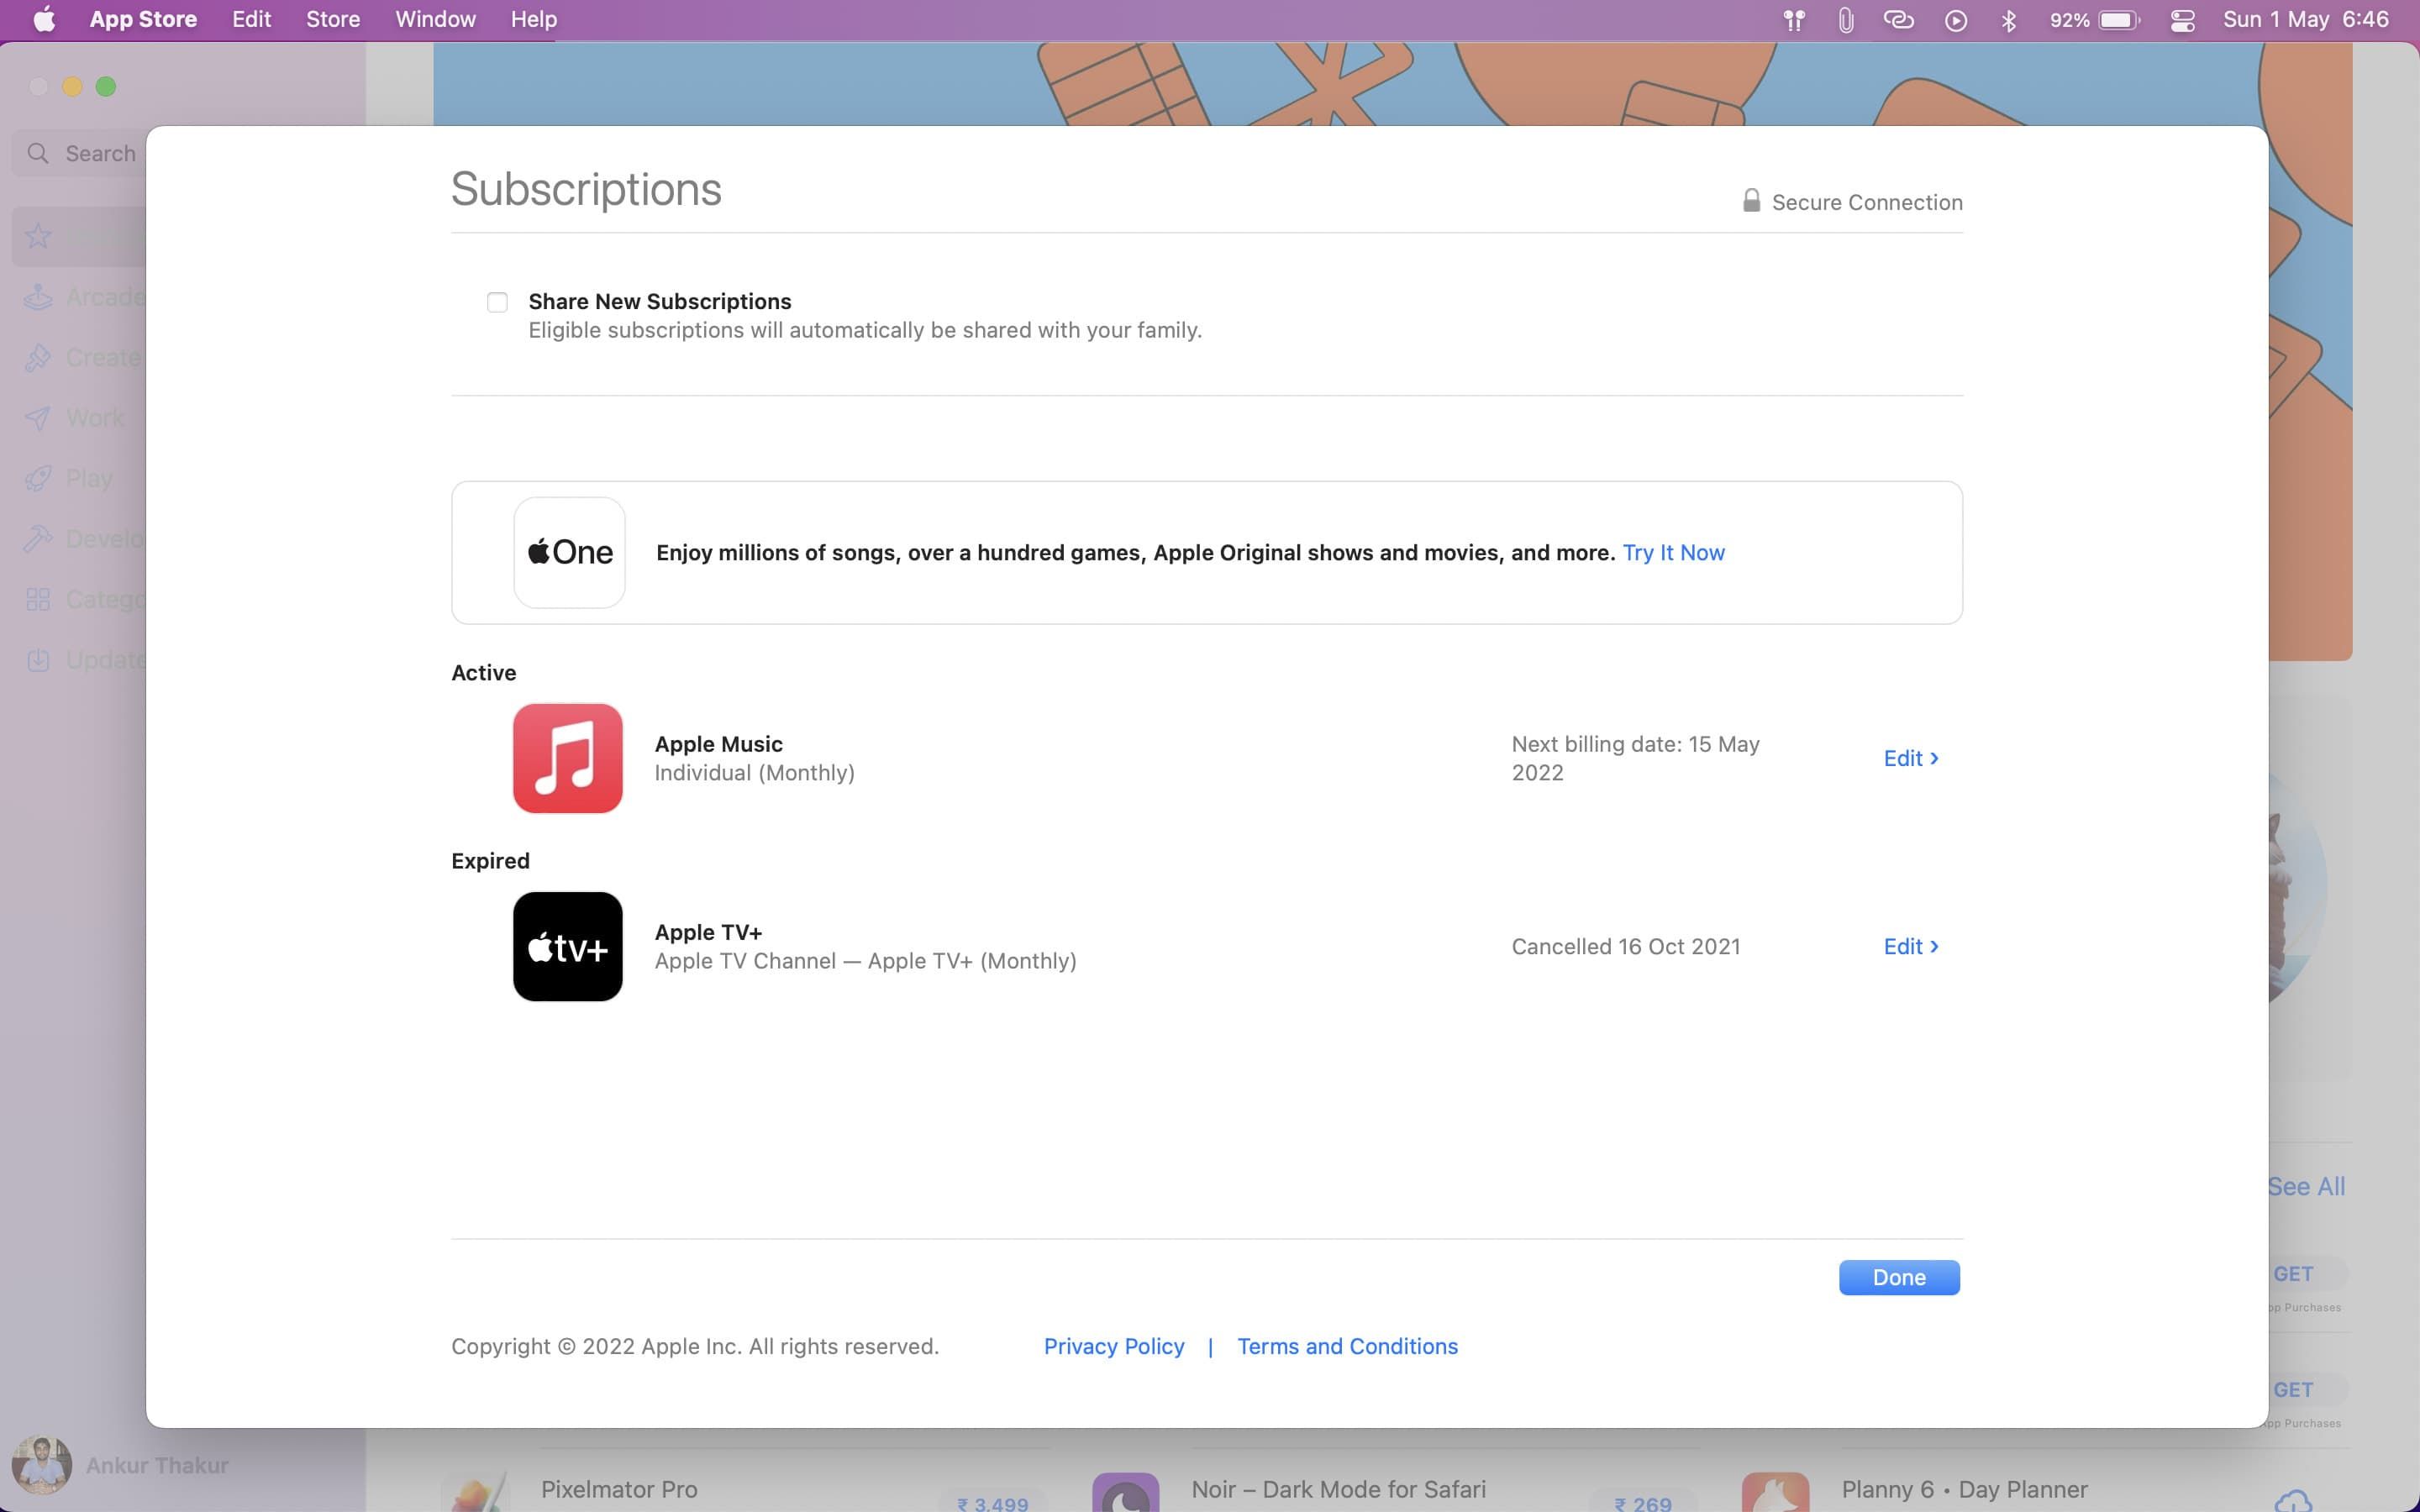Click the AirPods status icon
Screen dimensions: 2420x1512
[1794, 20]
